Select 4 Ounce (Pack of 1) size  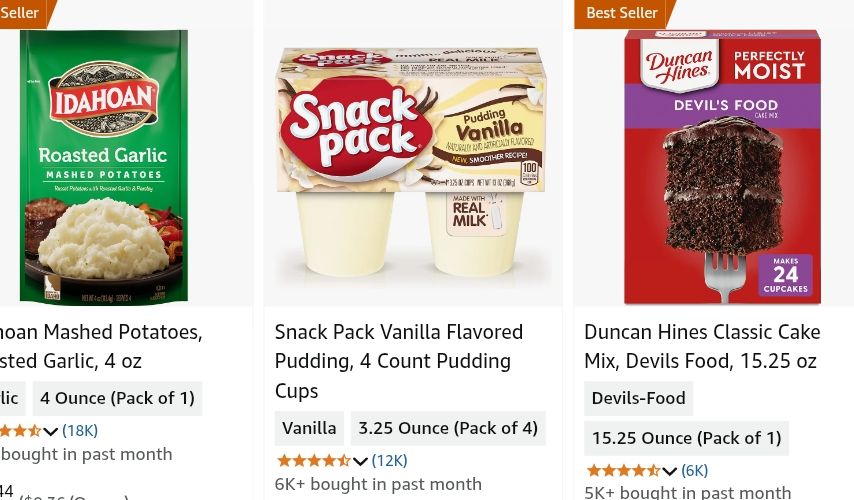(117, 398)
